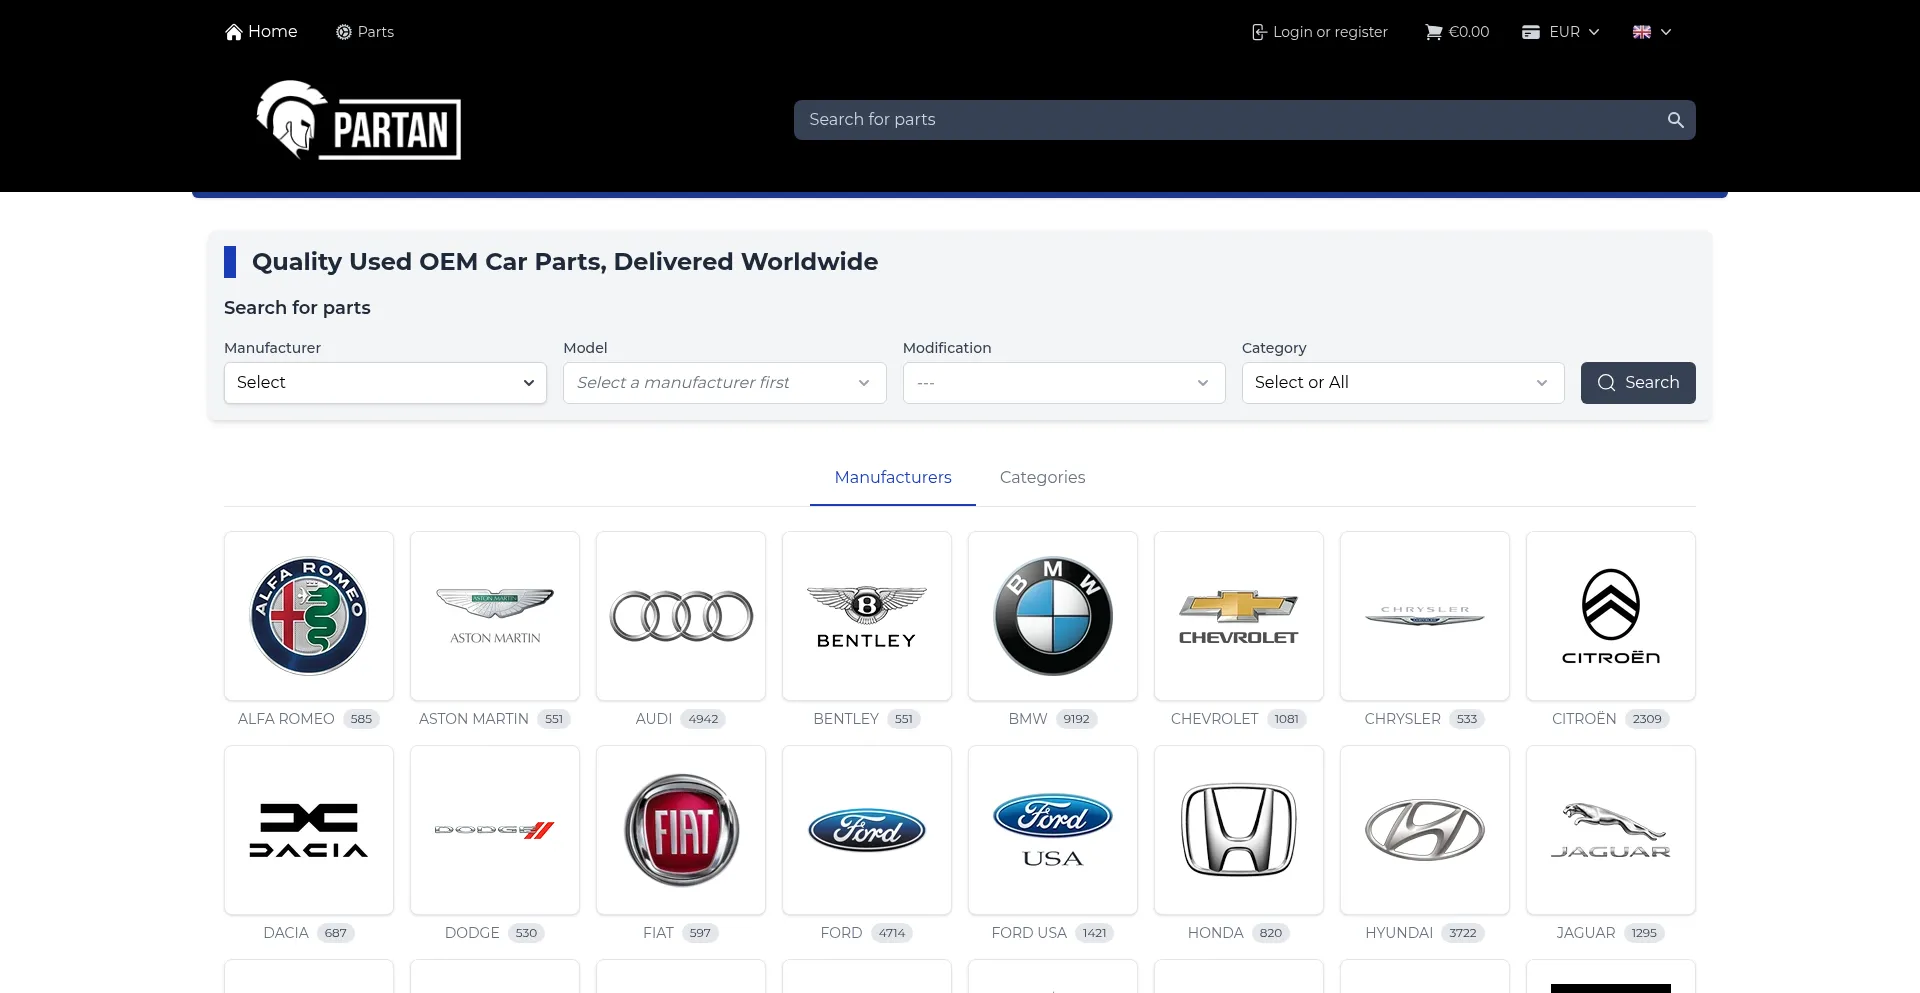Click the Partan helmet logo
The height and width of the screenshot is (993, 1920).
(359, 120)
